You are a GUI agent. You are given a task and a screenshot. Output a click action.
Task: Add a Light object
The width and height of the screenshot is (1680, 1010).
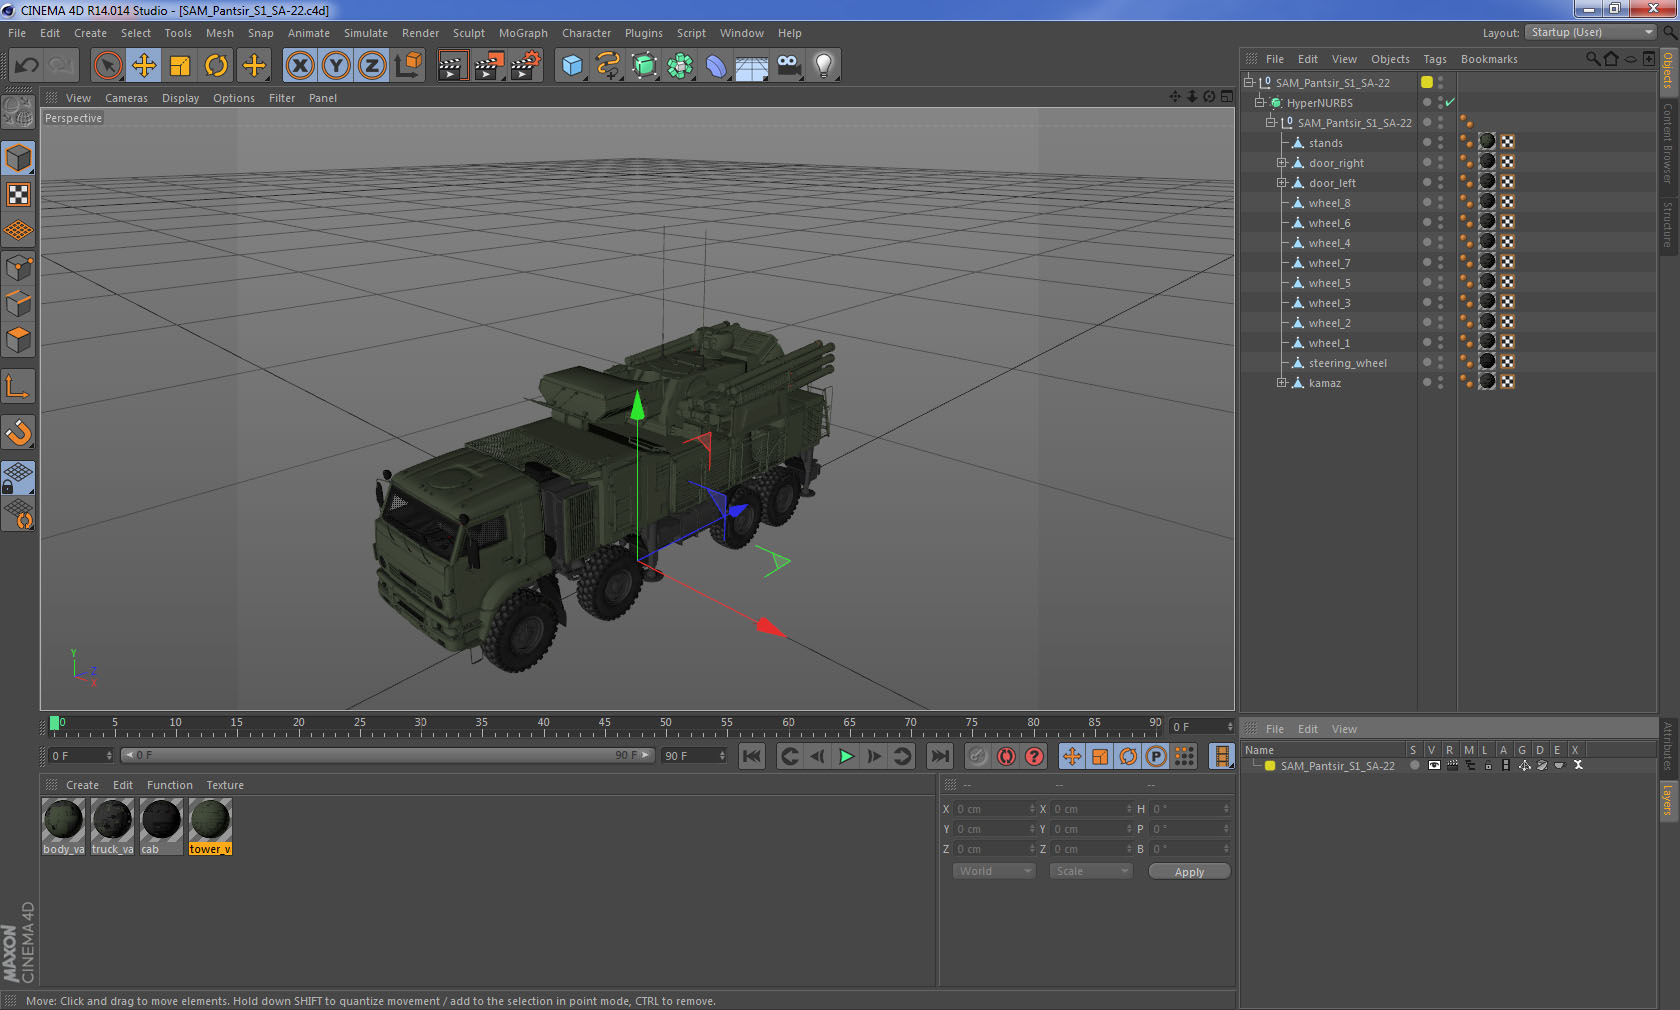[824, 66]
